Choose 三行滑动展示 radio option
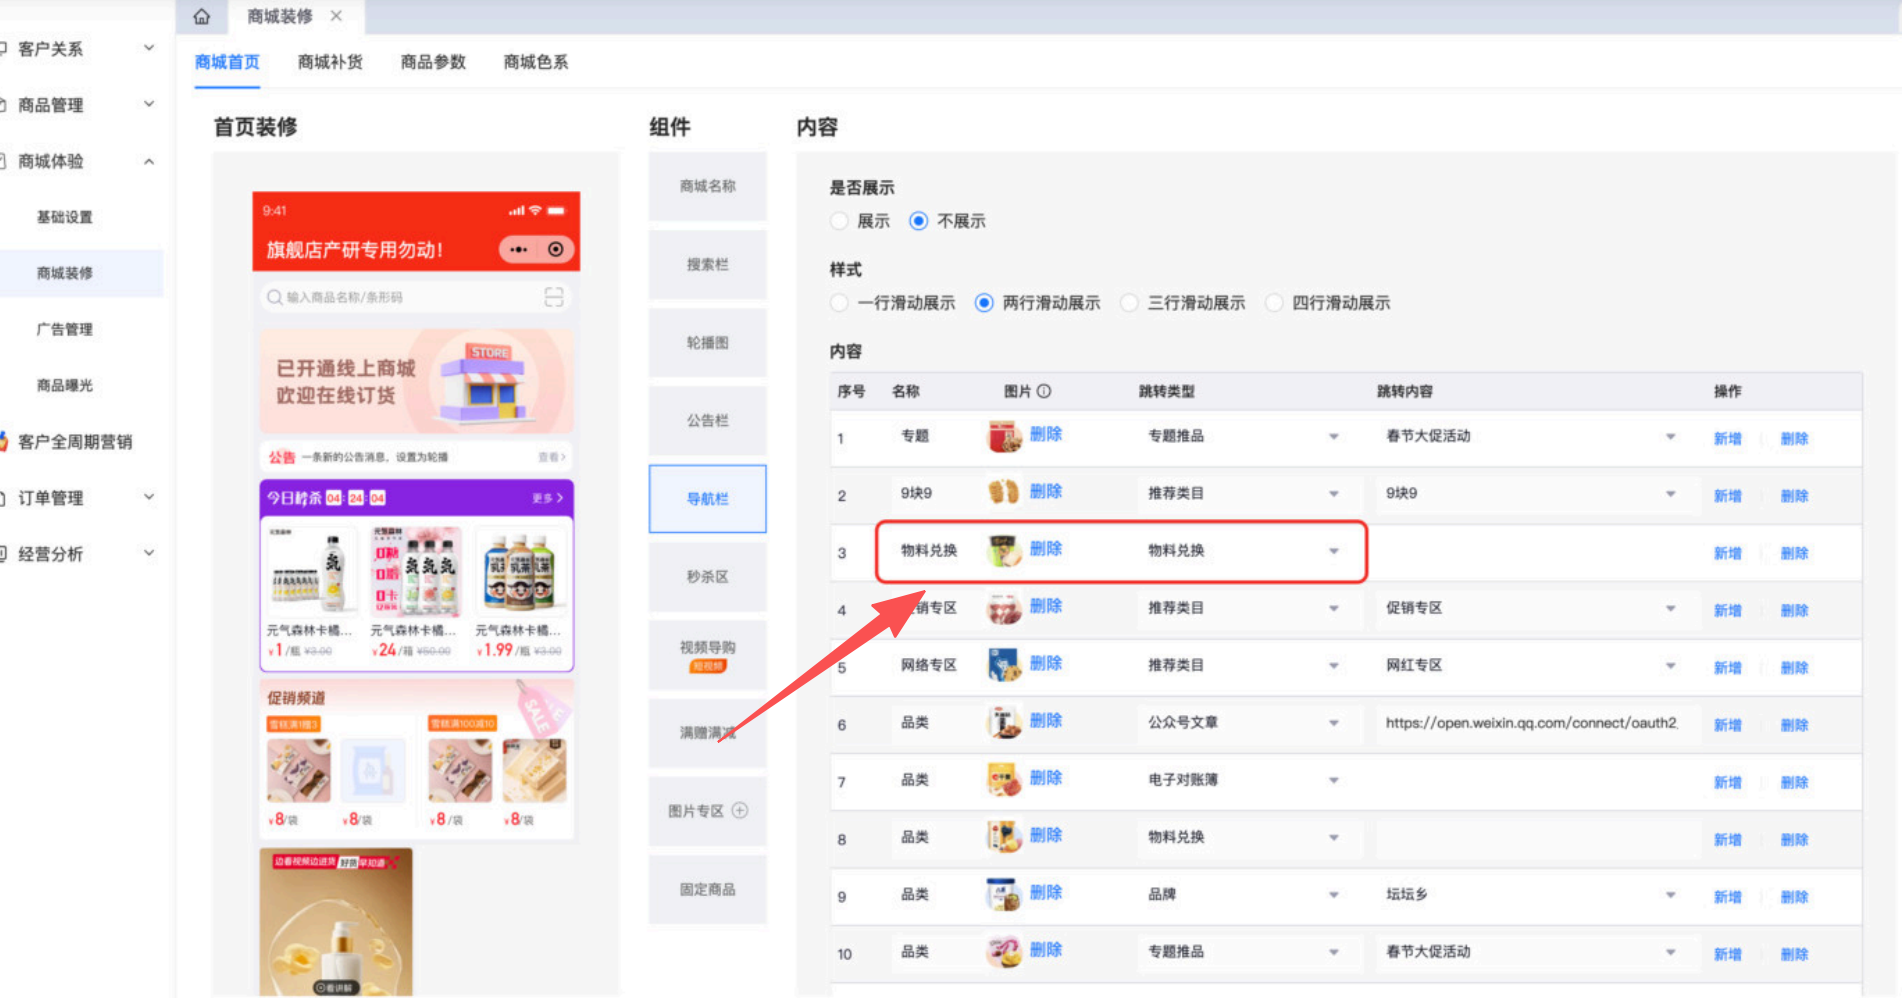Screen dimensions: 1902x998 (x=1130, y=303)
